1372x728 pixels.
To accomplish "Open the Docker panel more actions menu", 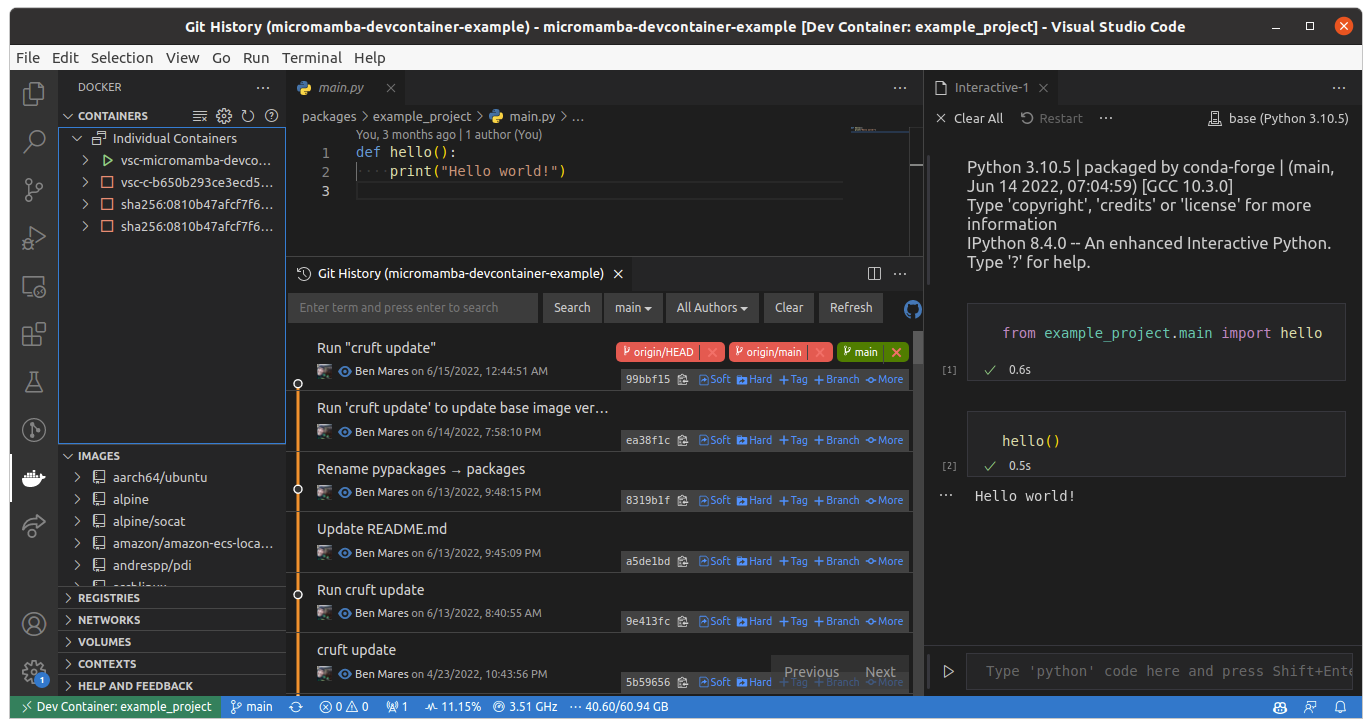I will (263, 88).
